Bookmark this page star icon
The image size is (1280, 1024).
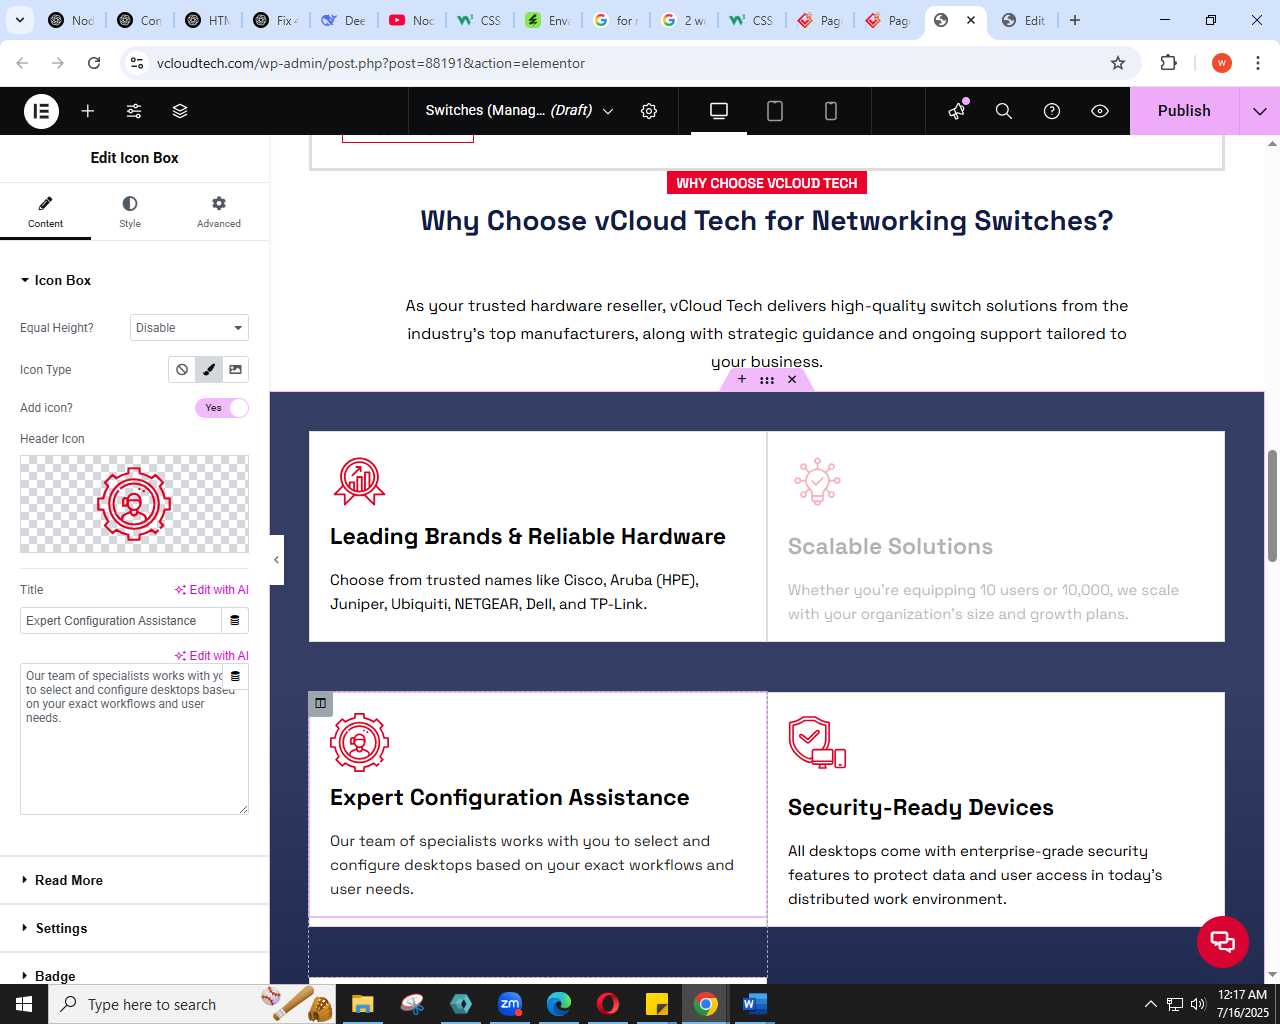(1118, 63)
